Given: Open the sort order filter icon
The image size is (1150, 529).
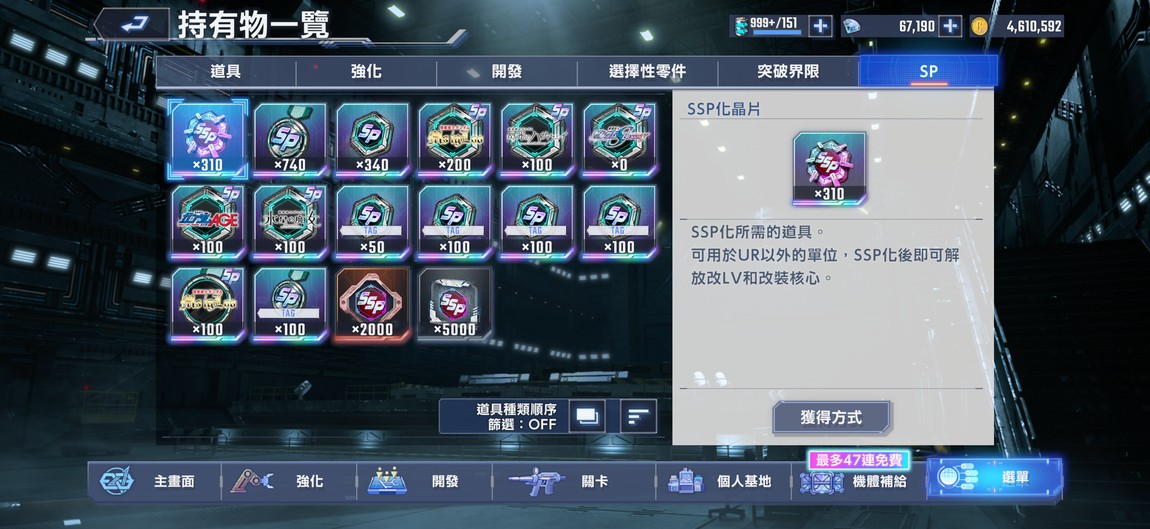Looking at the screenshot, I should [638, 417].
